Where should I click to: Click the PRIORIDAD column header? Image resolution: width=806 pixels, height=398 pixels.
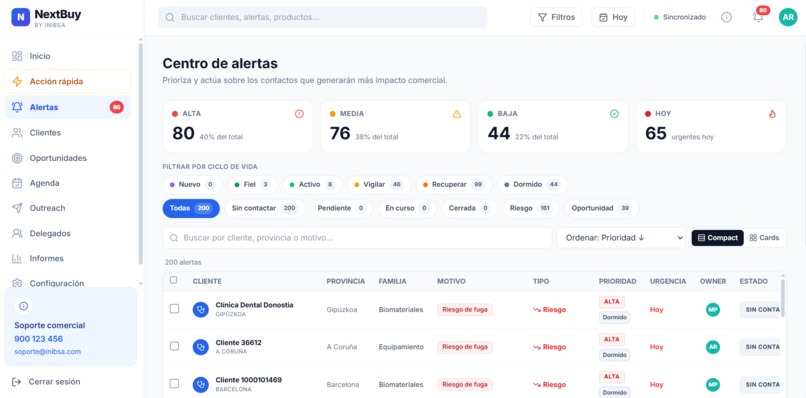pyautogui.click(x=617, y=281)
